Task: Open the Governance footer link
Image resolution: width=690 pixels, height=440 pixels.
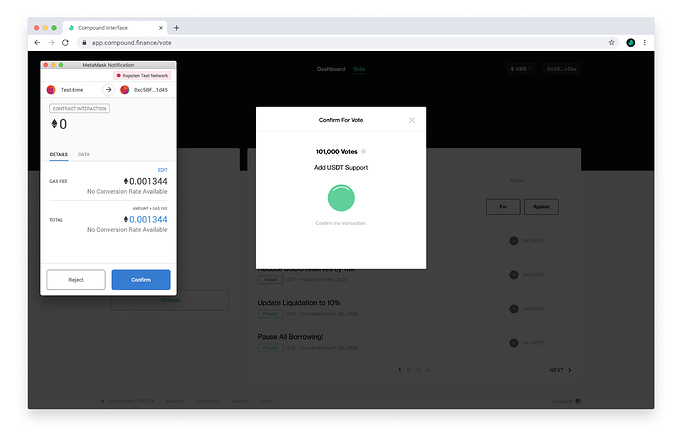Action: tap(207, 401)
